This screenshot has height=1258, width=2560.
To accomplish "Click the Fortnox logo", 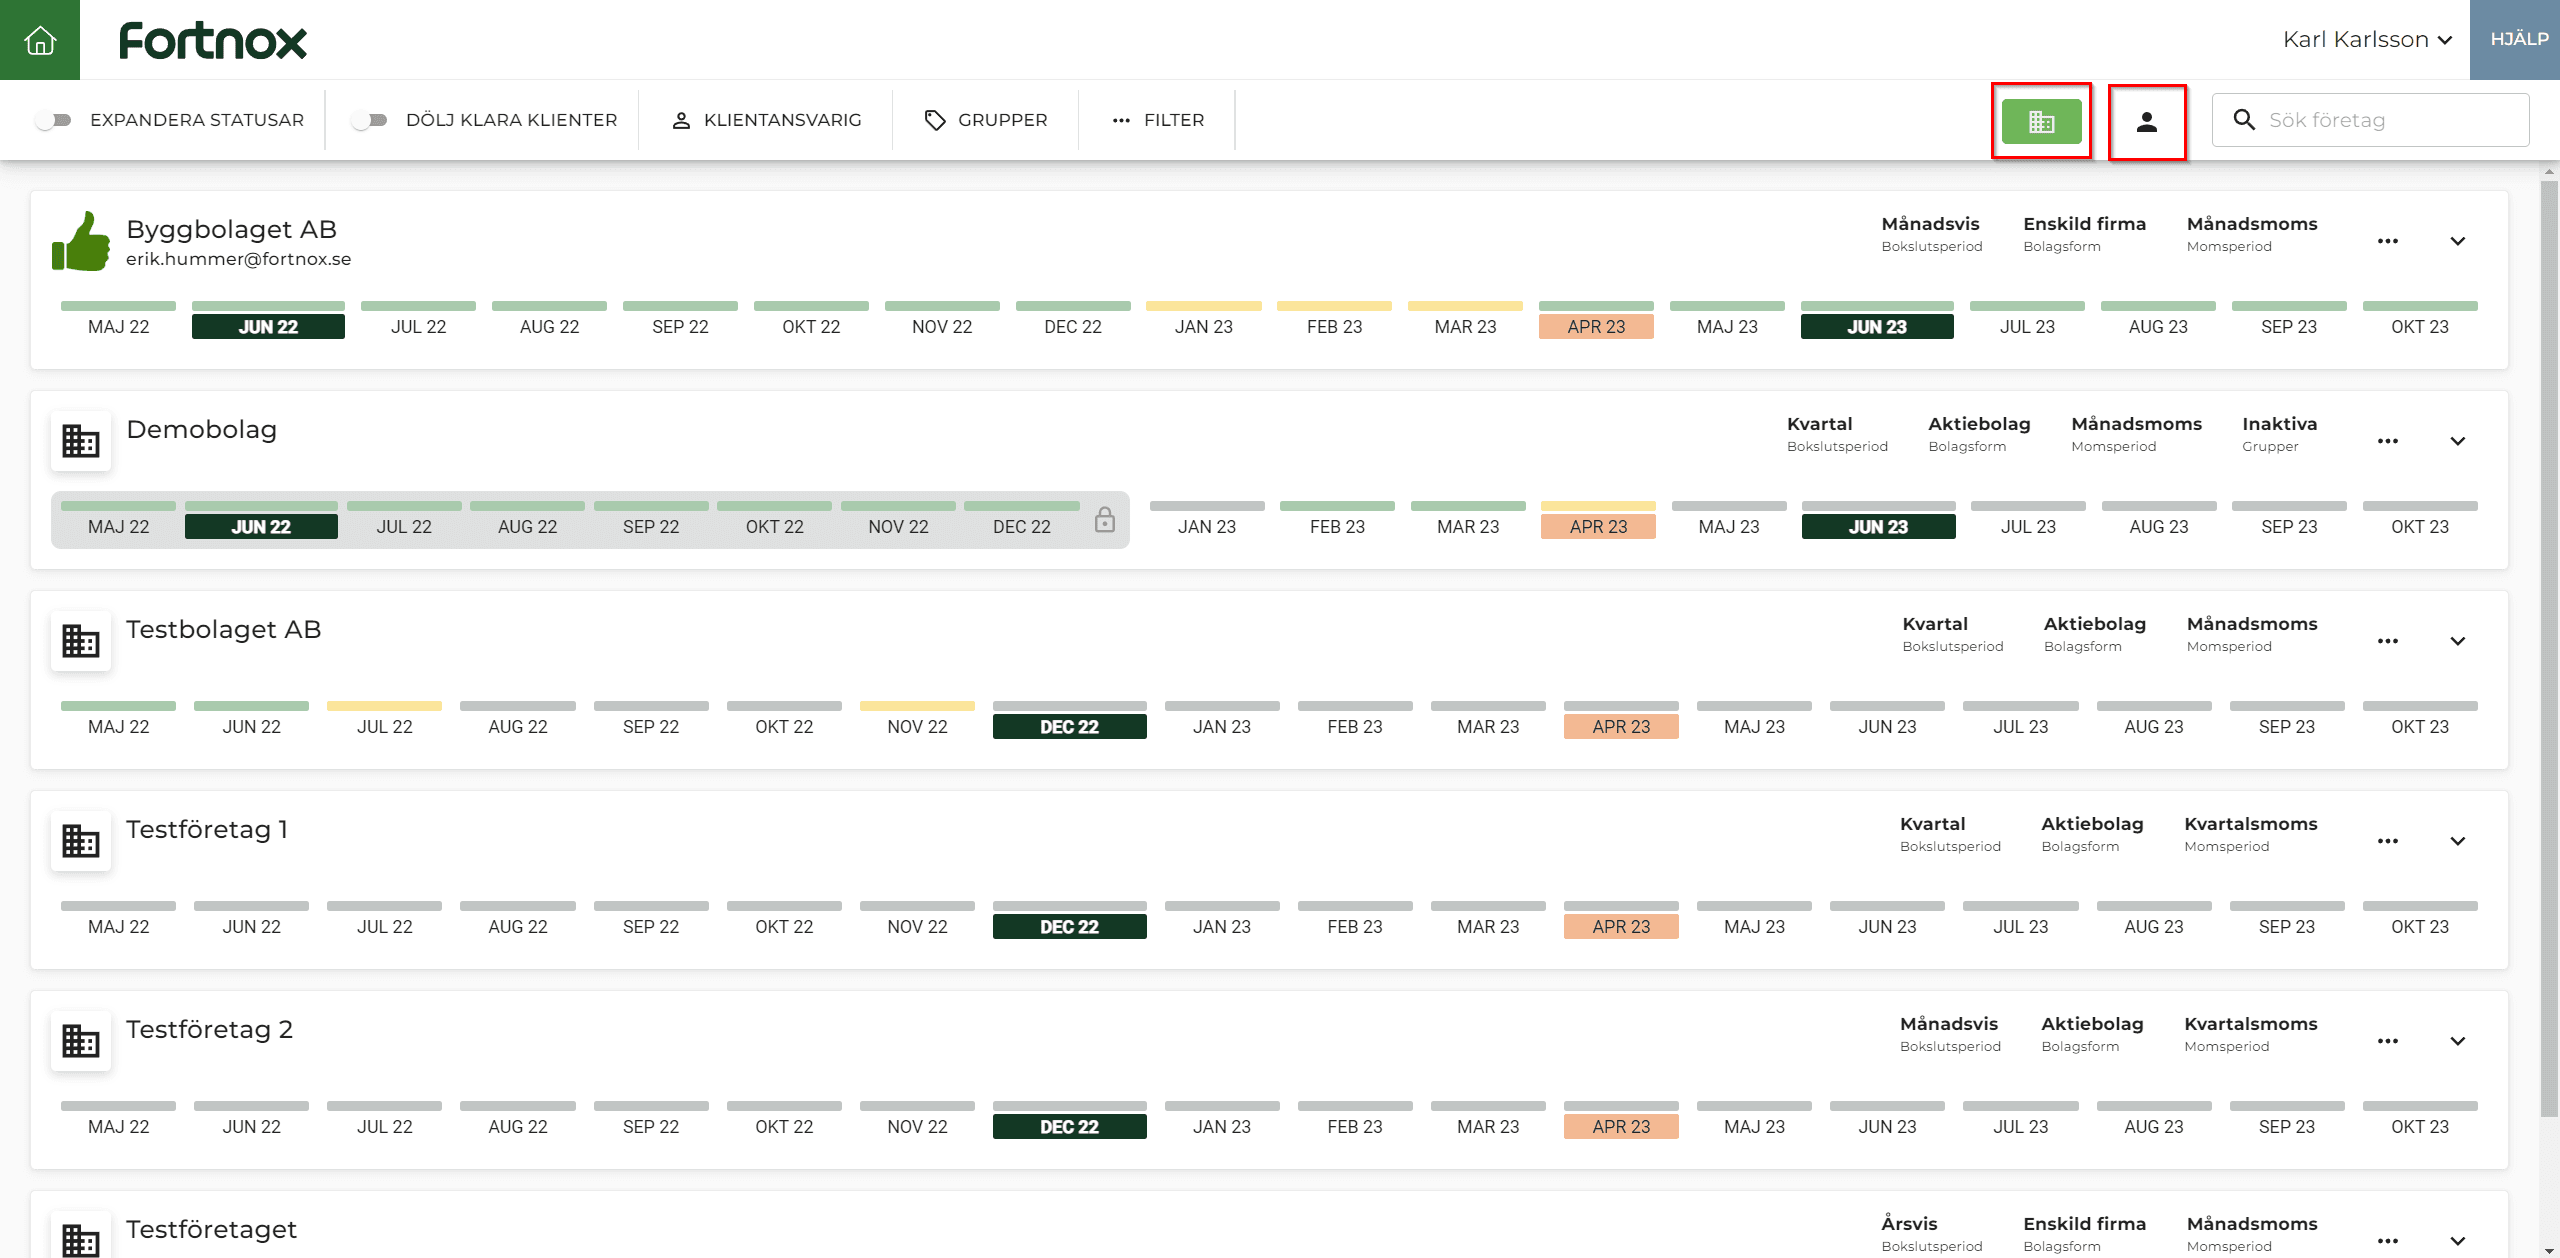I will pos(213,41).
